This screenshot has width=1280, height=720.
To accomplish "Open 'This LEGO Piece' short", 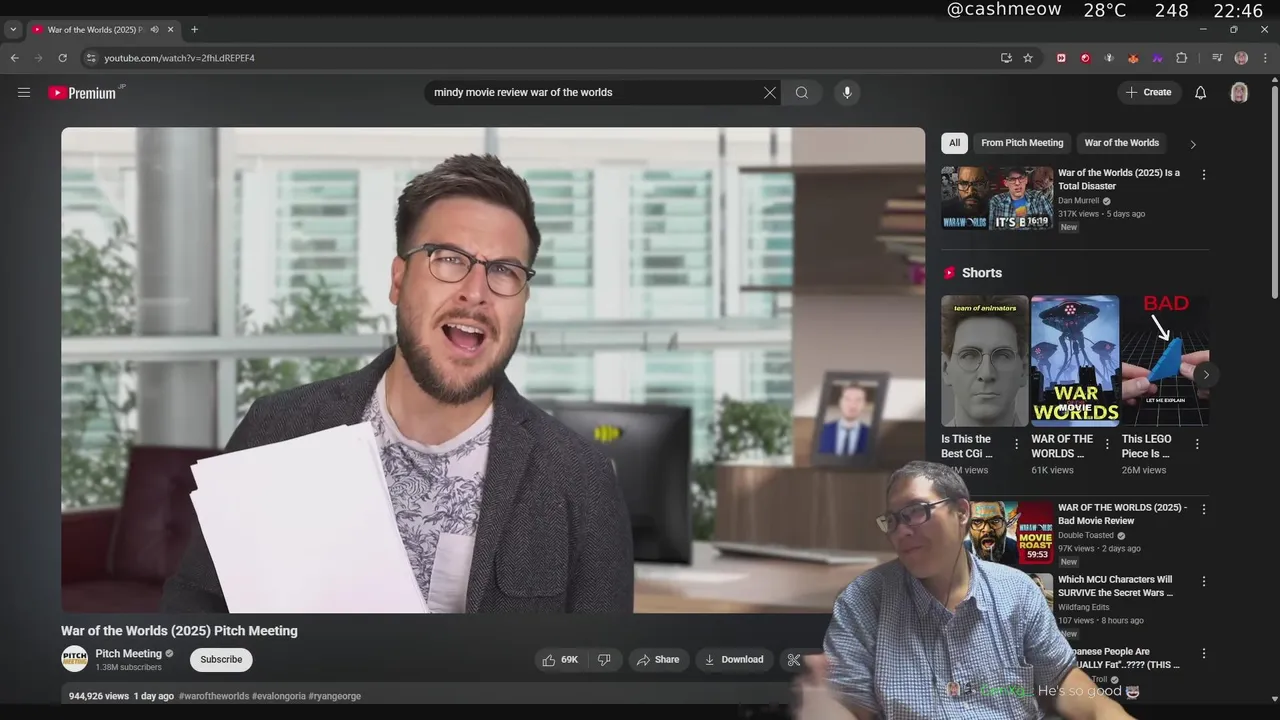I will click(x=1165, y=361).
